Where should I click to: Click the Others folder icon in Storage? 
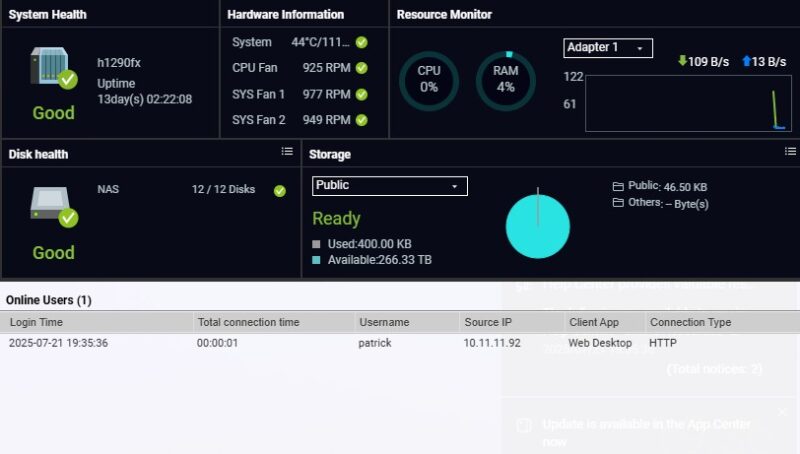[618, 203]
